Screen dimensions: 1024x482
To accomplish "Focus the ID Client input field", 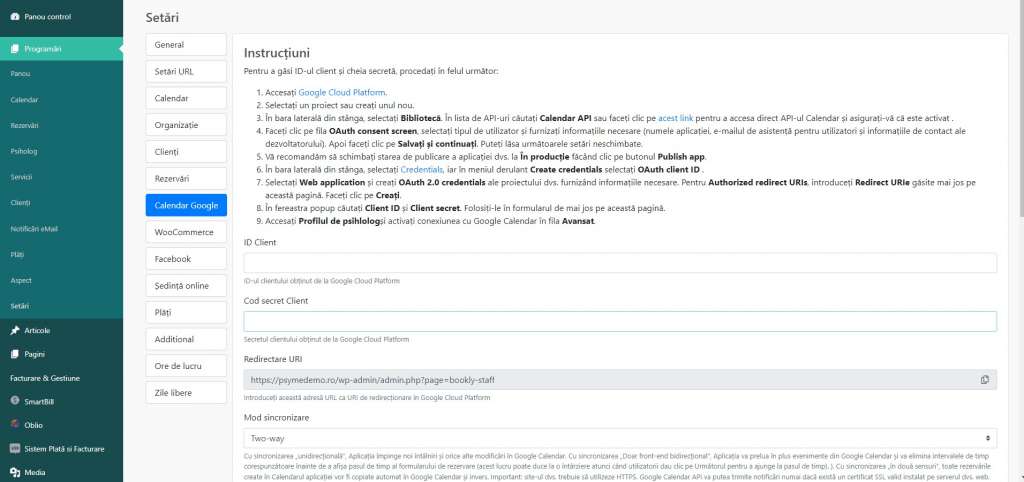I will (620, 263).
